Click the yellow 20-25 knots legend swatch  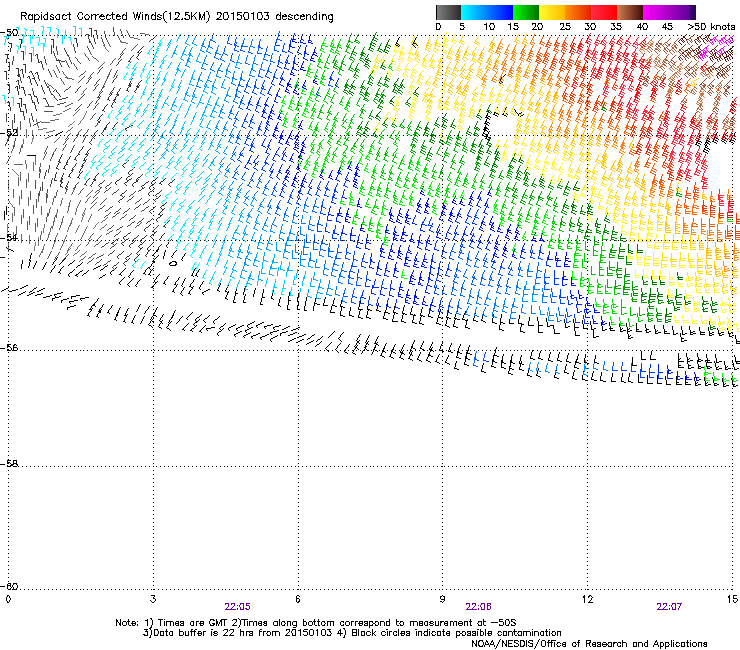tap(552, 12)
